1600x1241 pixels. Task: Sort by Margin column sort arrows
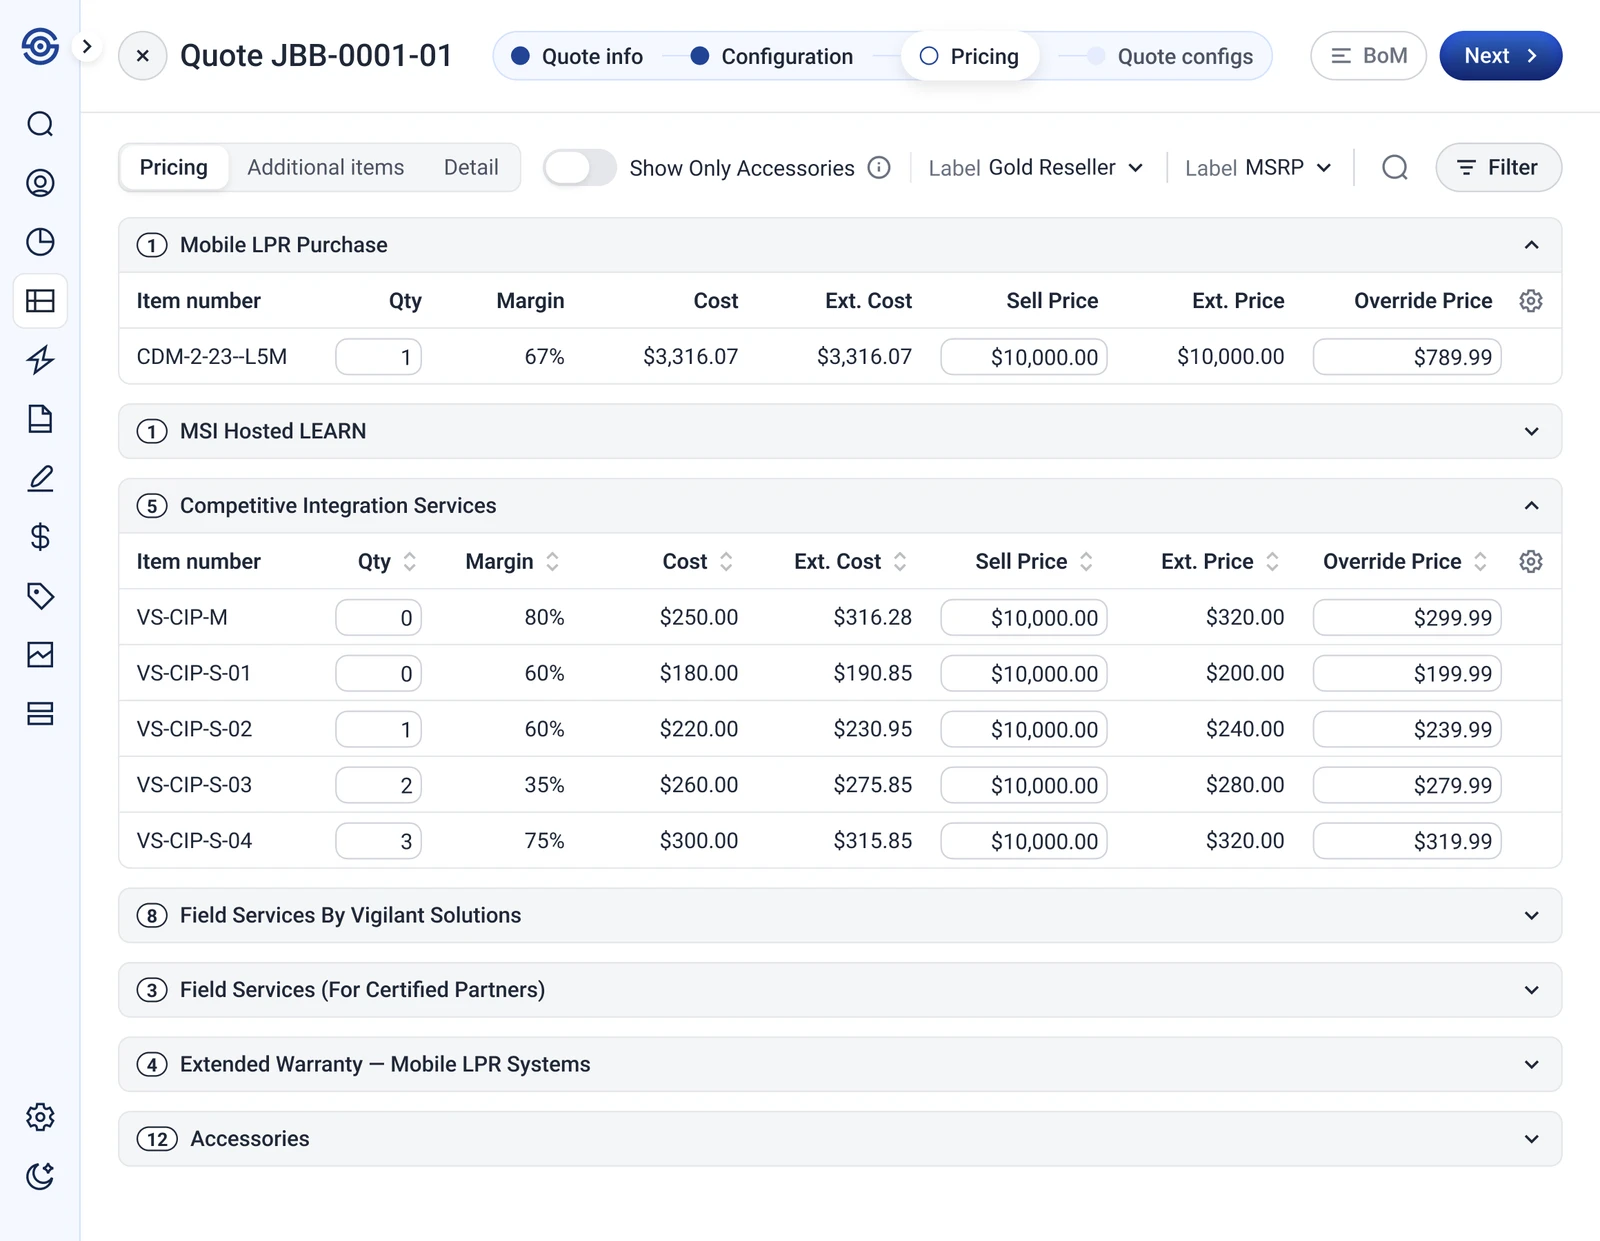point(553,562)
